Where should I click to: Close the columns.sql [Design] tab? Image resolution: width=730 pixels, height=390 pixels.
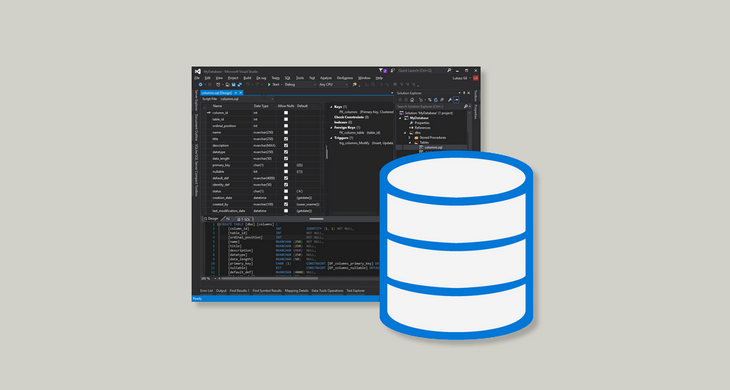(241, 93)
